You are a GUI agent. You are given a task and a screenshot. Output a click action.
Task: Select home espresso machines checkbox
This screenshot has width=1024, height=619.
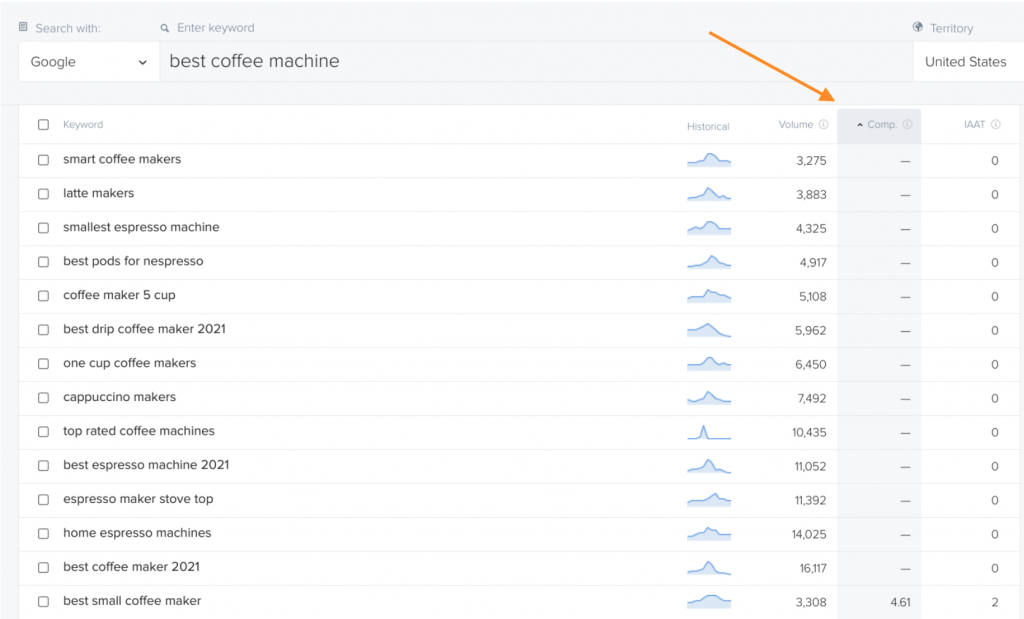(x=43, y=533)
